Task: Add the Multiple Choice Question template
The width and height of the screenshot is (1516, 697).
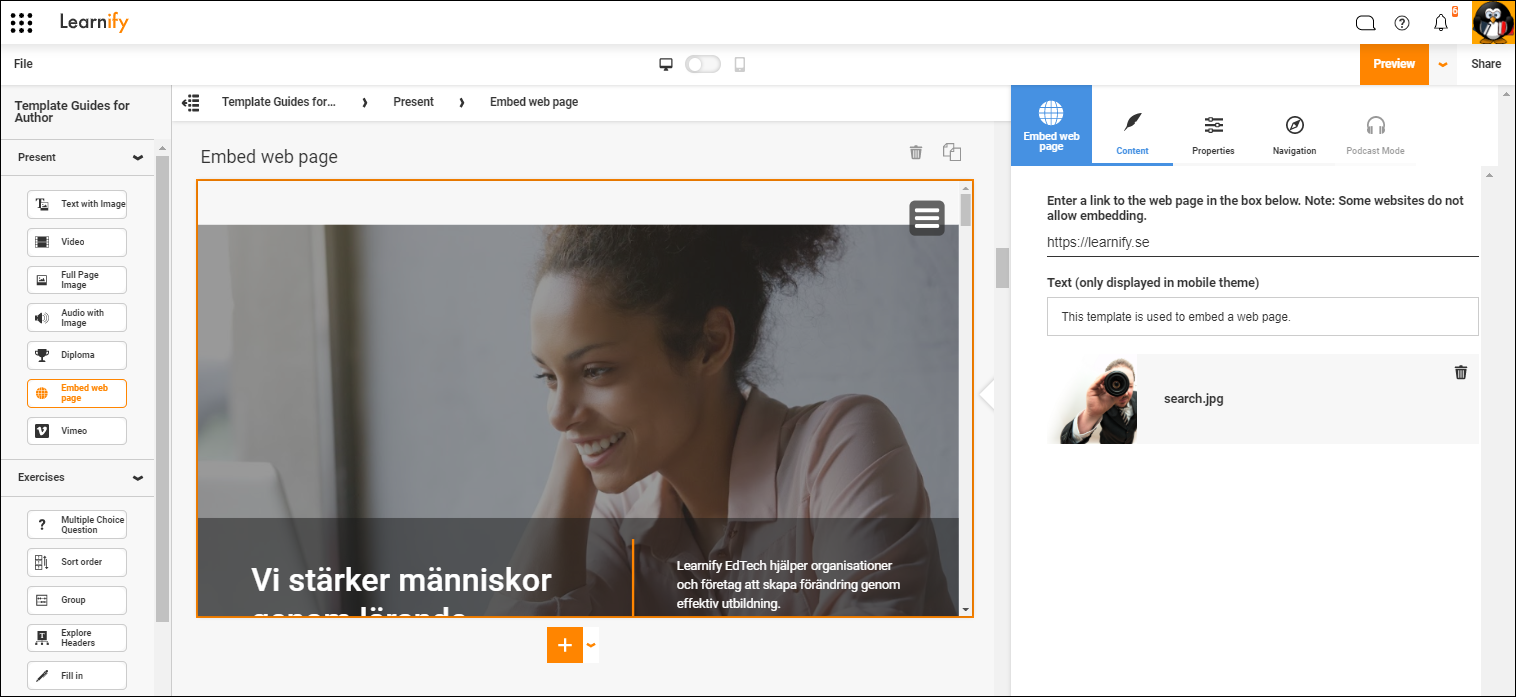Action: (x=77, y=525)
